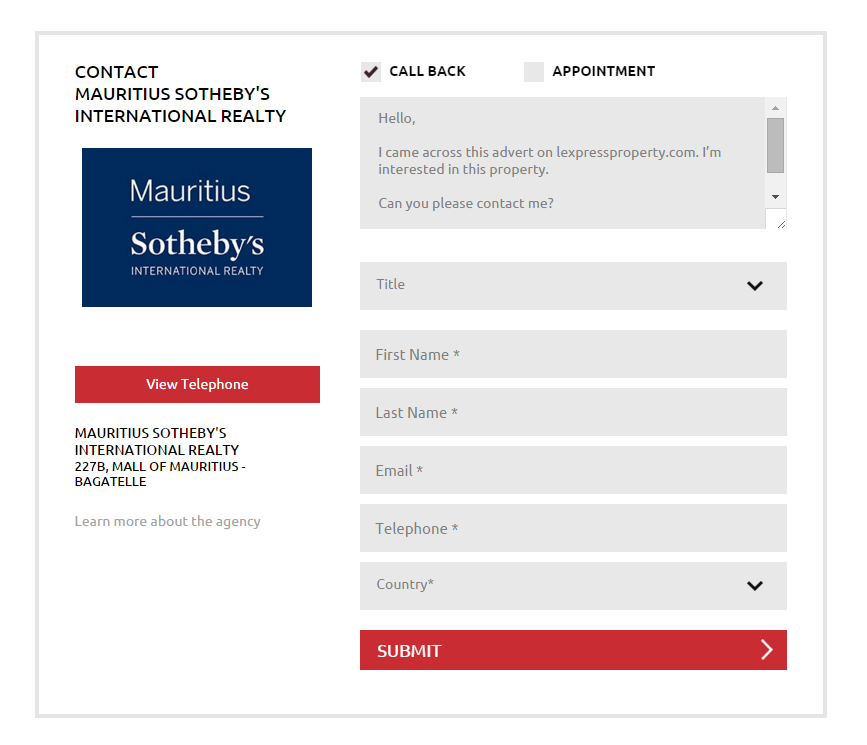The width and height of the screenshot is (867, 745).
Task: Open the Title dropdown
Action: [573, 286]
